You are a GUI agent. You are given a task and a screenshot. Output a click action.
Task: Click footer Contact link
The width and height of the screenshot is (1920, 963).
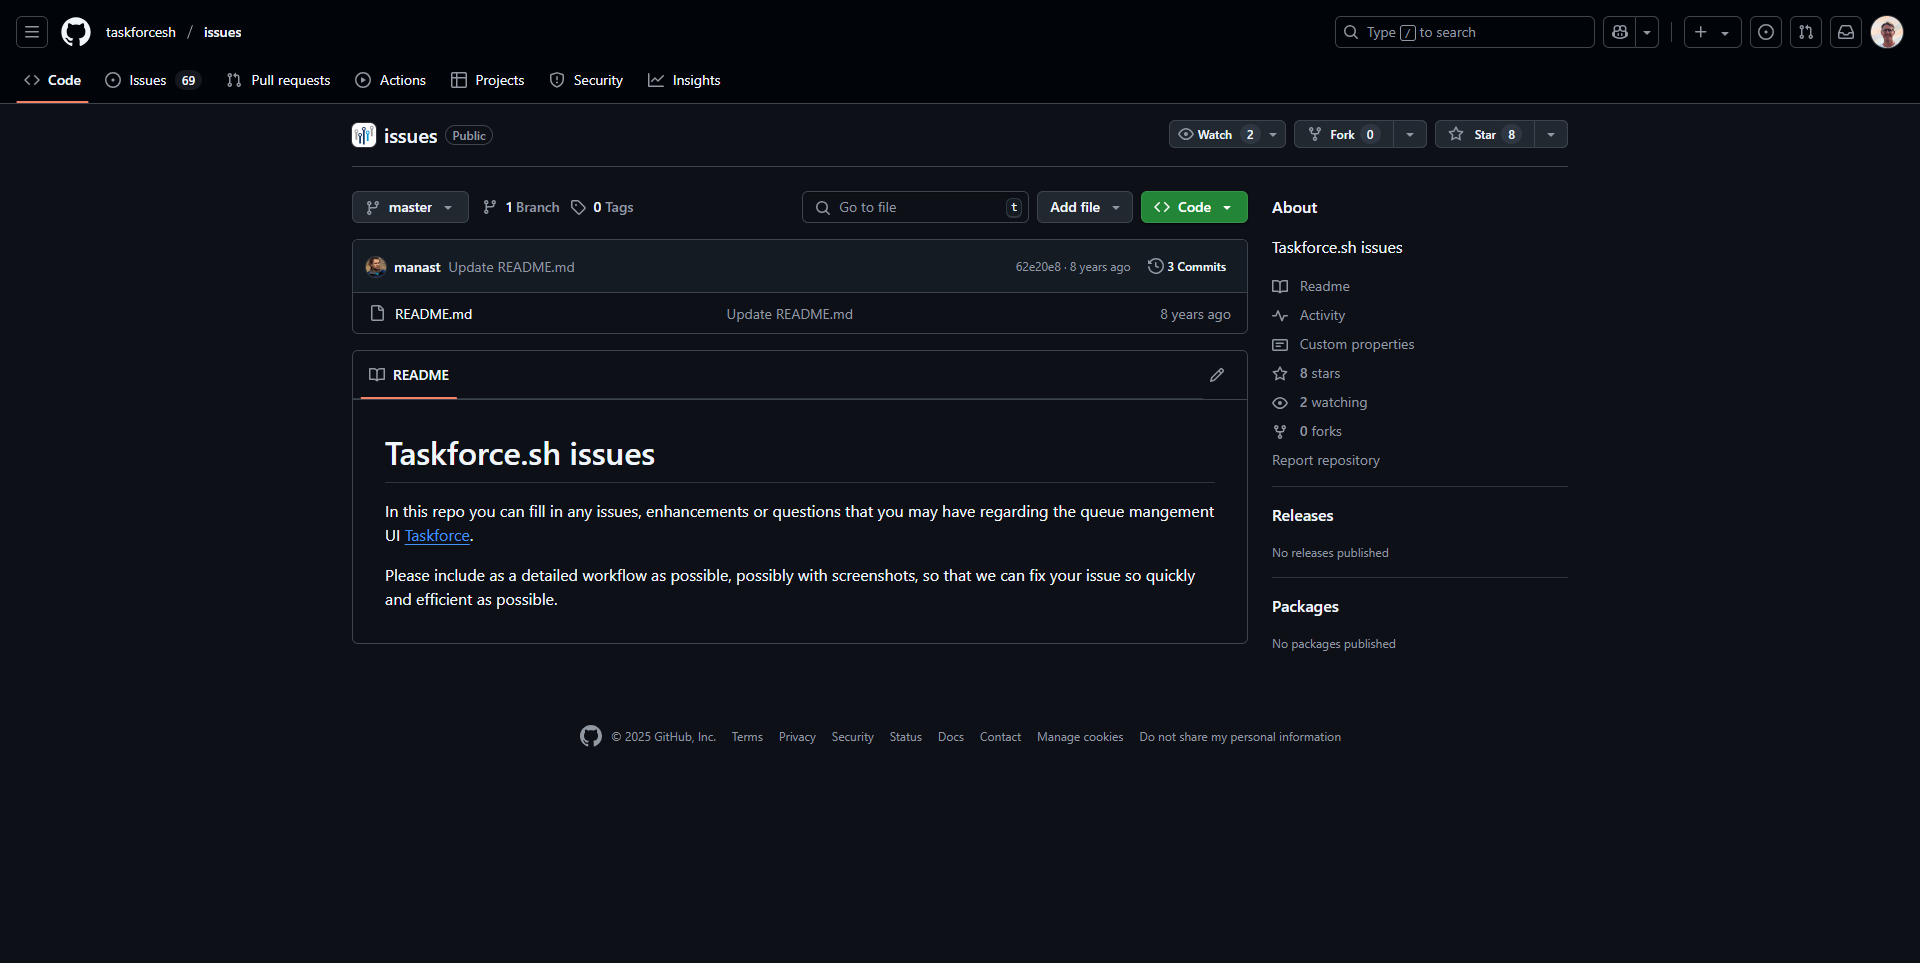(x=1000, y=737)
